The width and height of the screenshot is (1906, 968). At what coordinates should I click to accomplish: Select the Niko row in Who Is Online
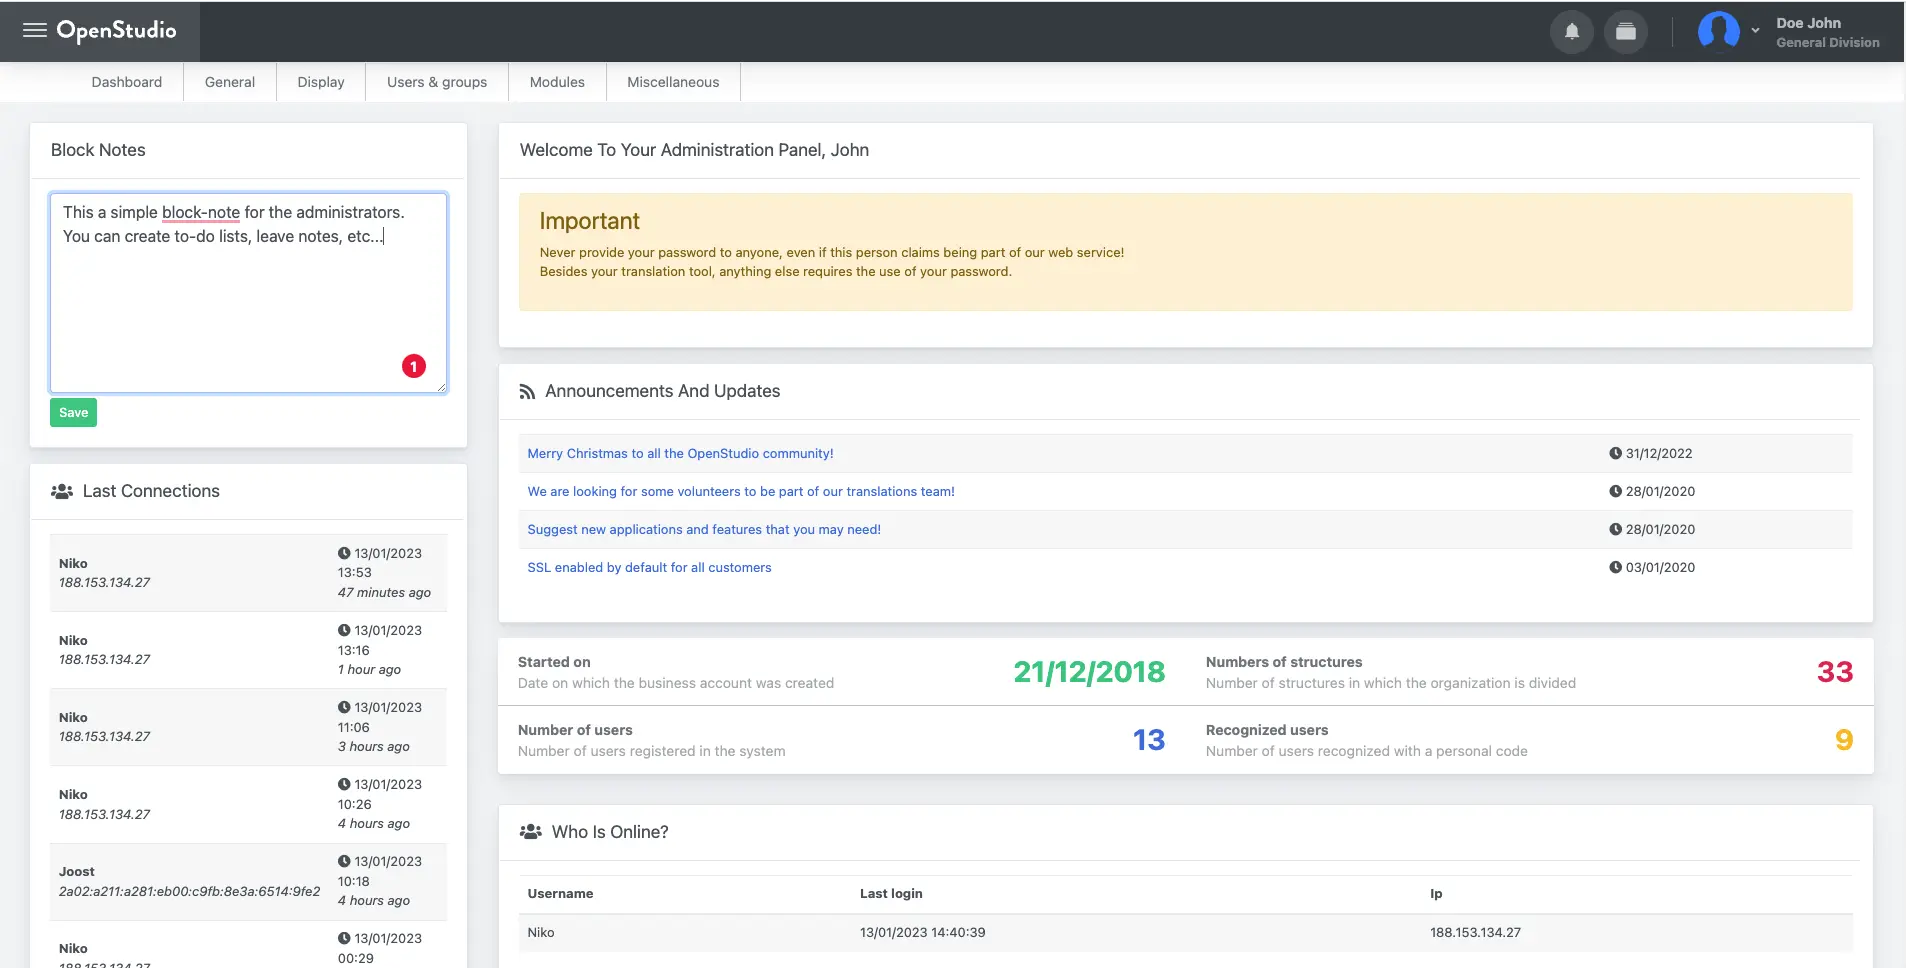1185,932
